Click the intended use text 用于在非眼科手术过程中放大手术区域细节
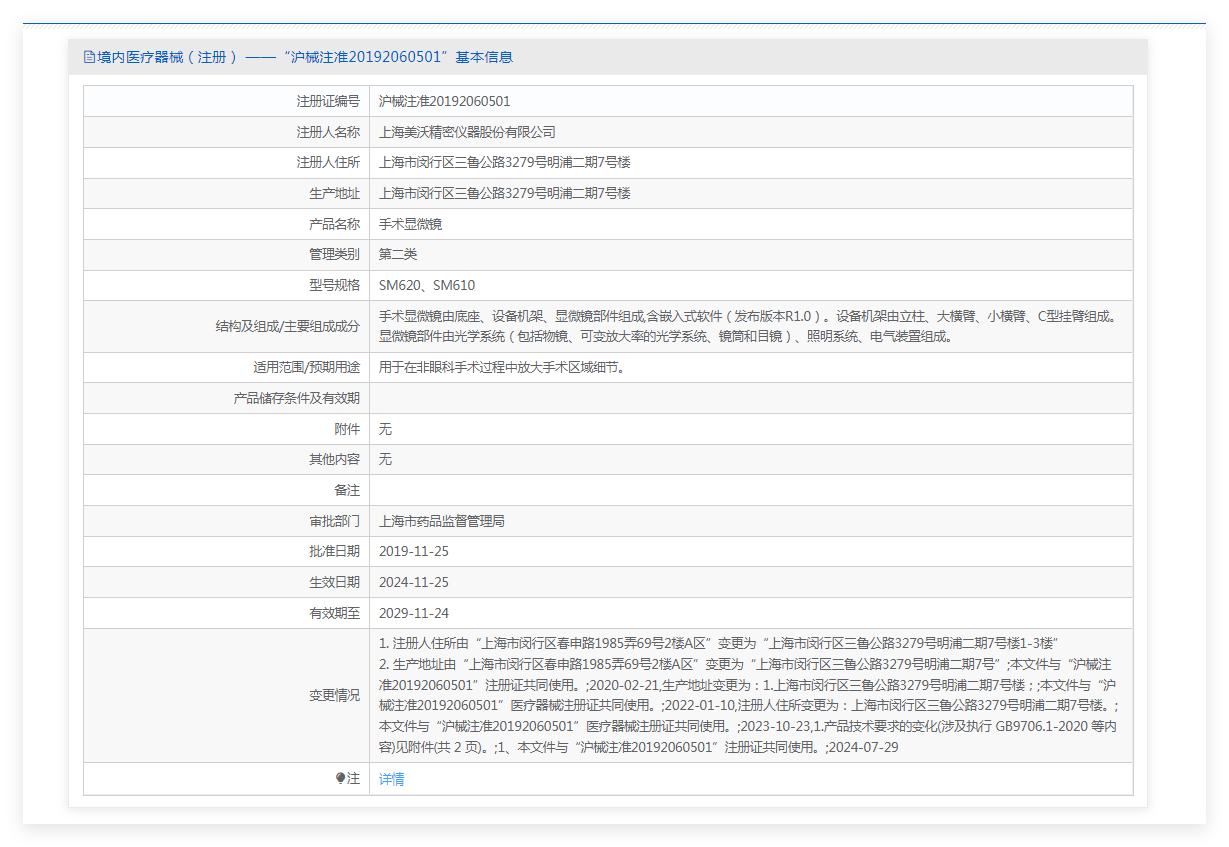The width and height of the screenshot is (1229, 847). click(x=502, y=367)
